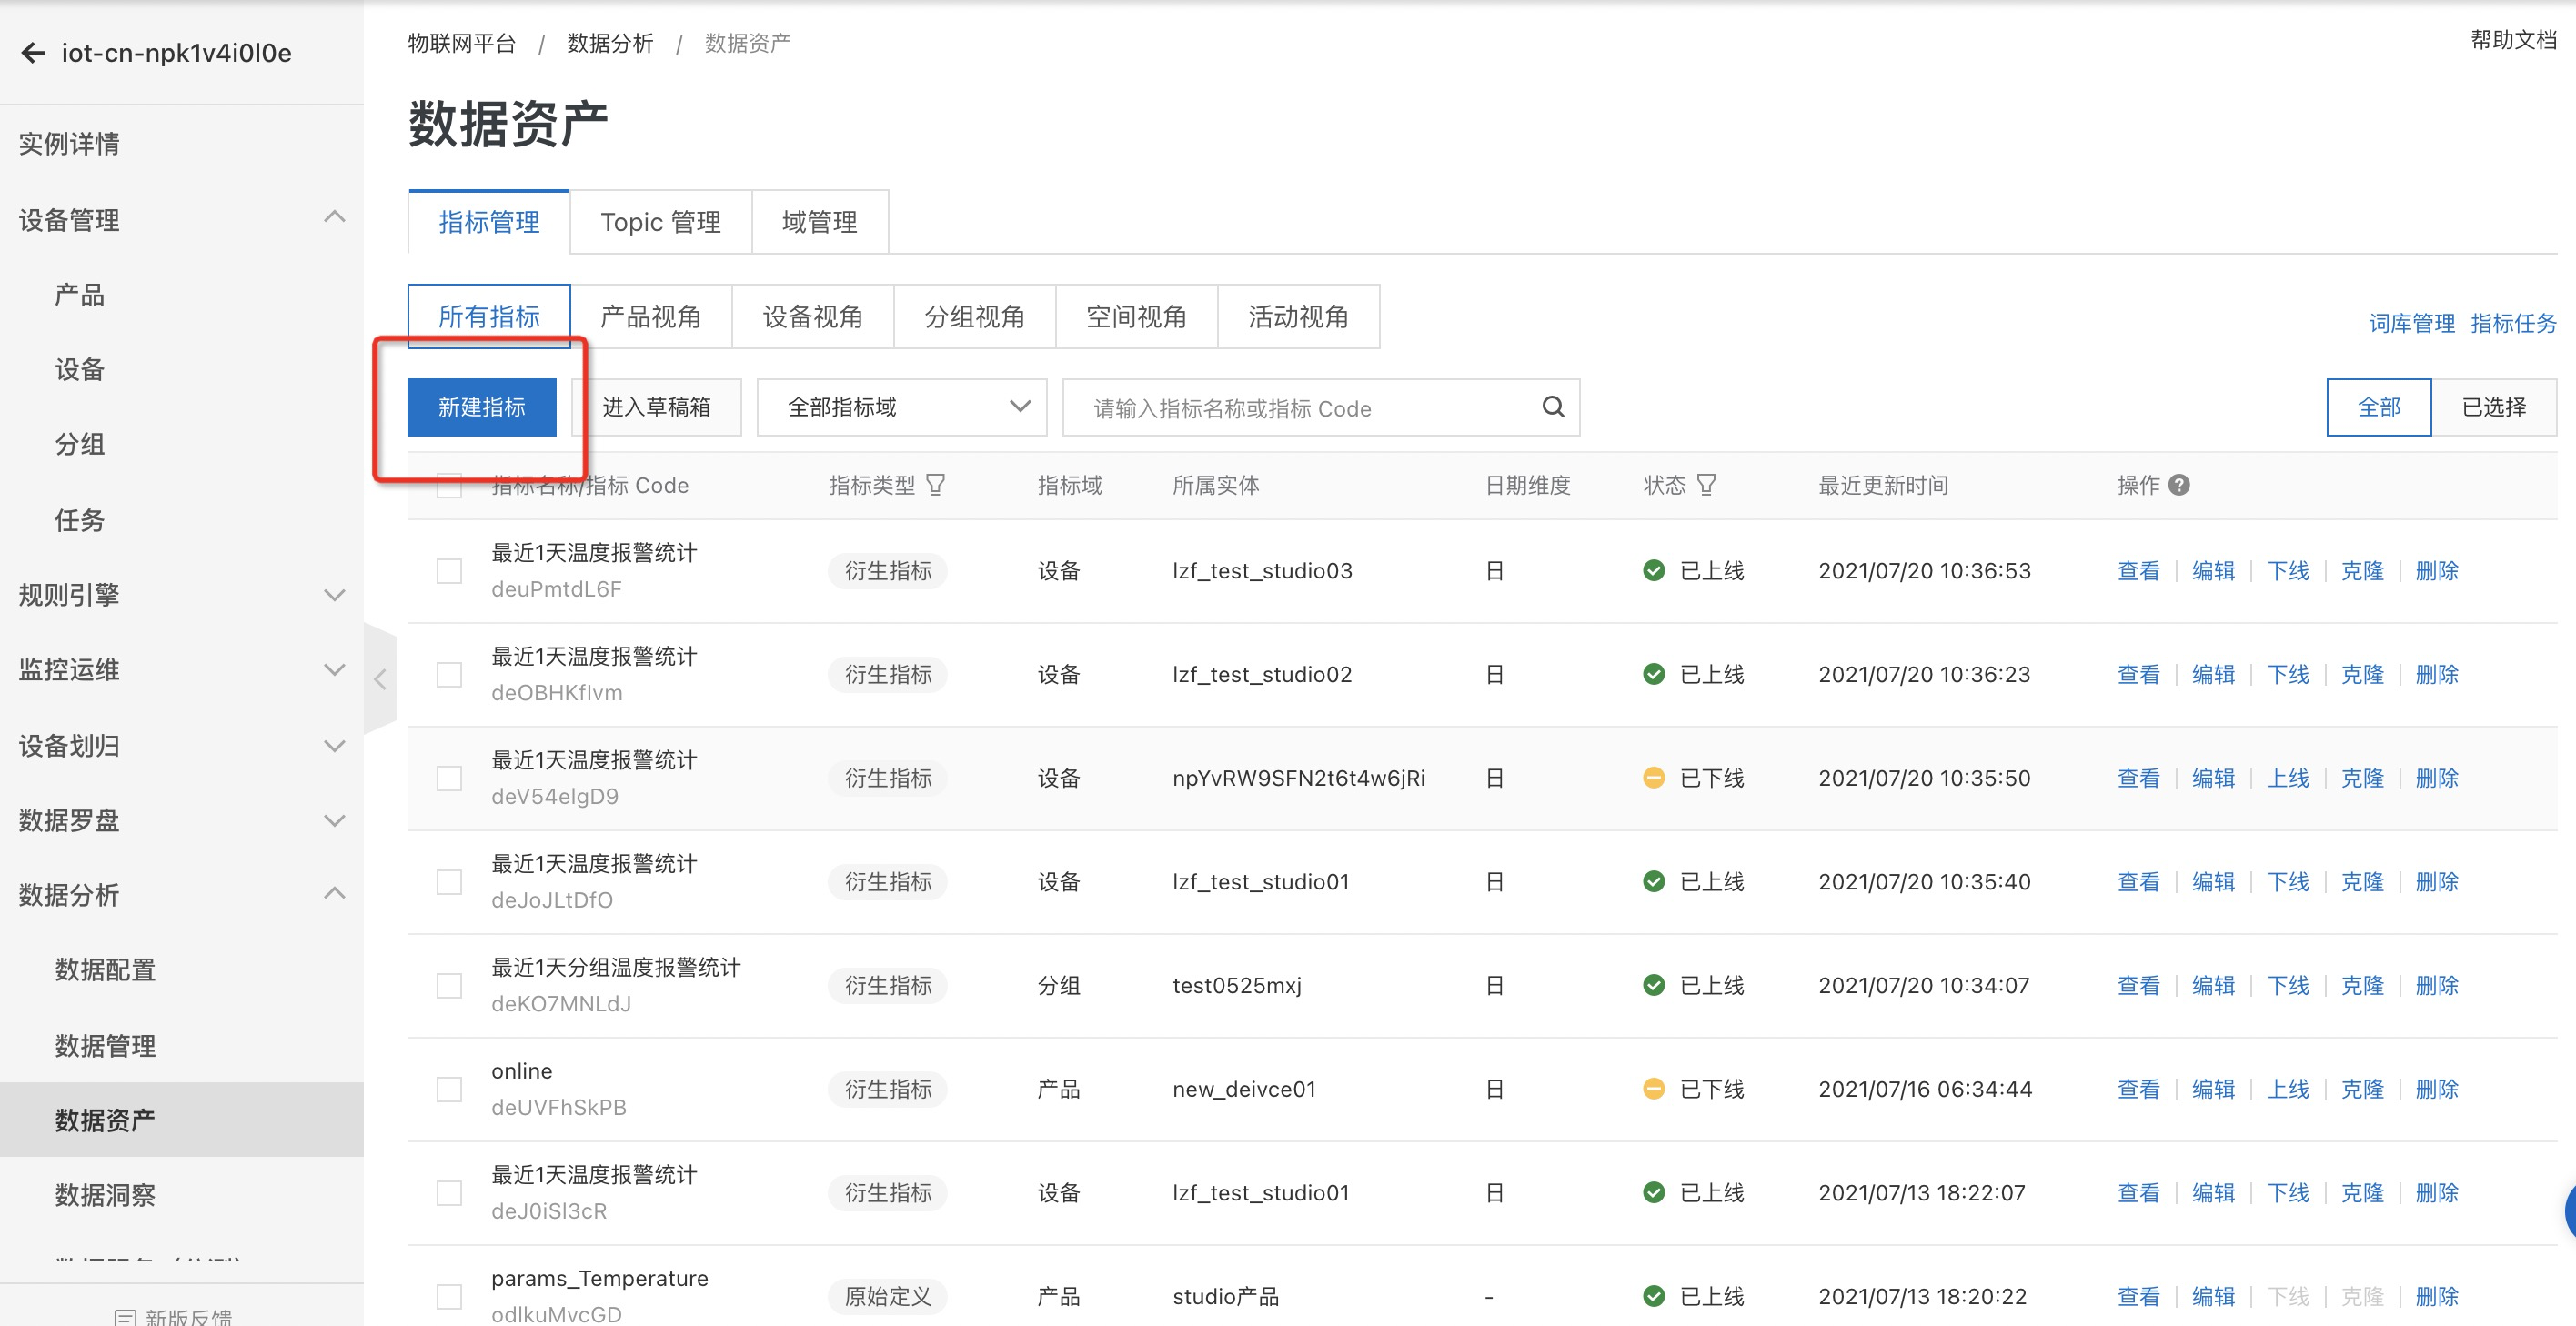This screenshot has width=2576, height=1326.
Task: Click the 数据分析 breadcrumb
Action: click(x=610, y=43)
